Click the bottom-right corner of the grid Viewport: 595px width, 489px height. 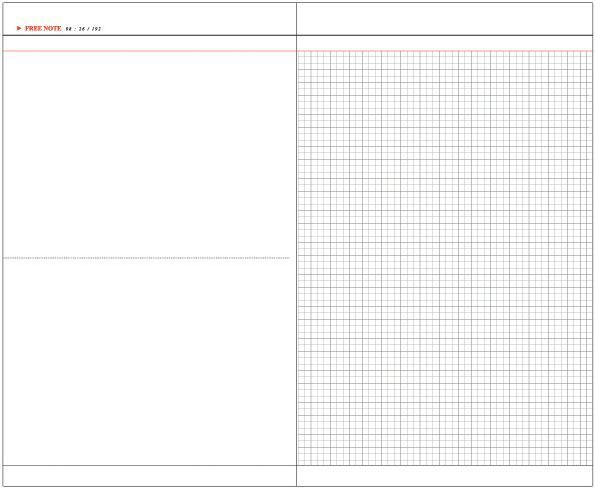591,465
